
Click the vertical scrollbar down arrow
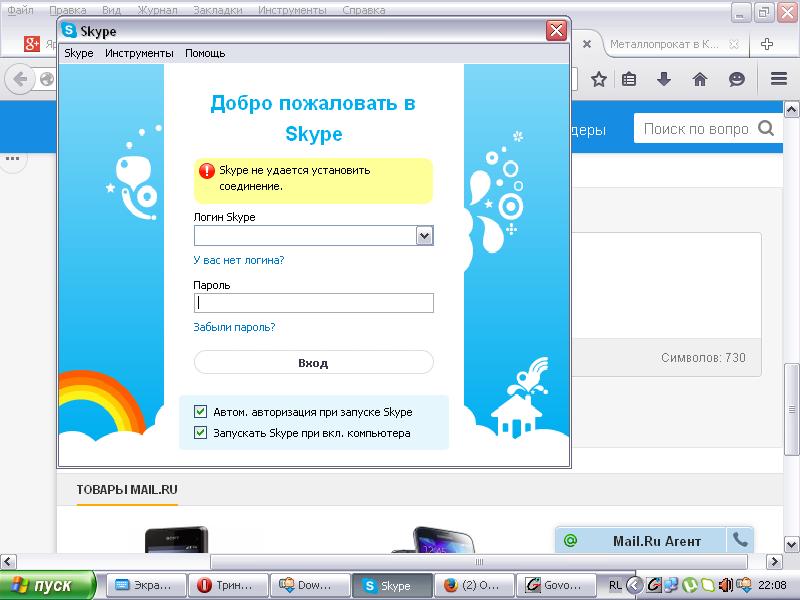coord(791,543)
